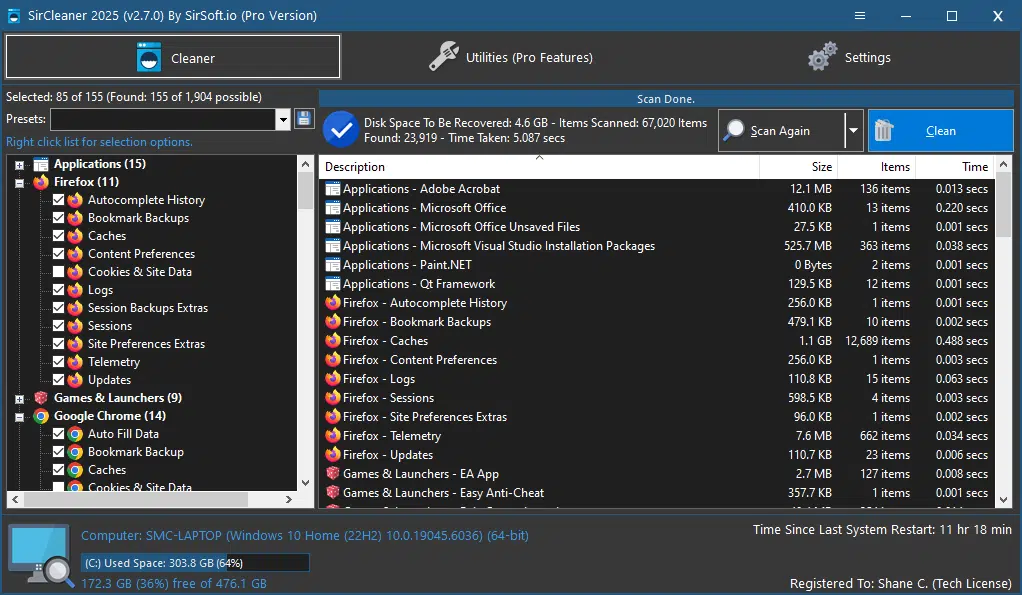Click the Google Chrome category icon in tree
This screenshot has height=595, width=1022.
click(x=41, y=416)
